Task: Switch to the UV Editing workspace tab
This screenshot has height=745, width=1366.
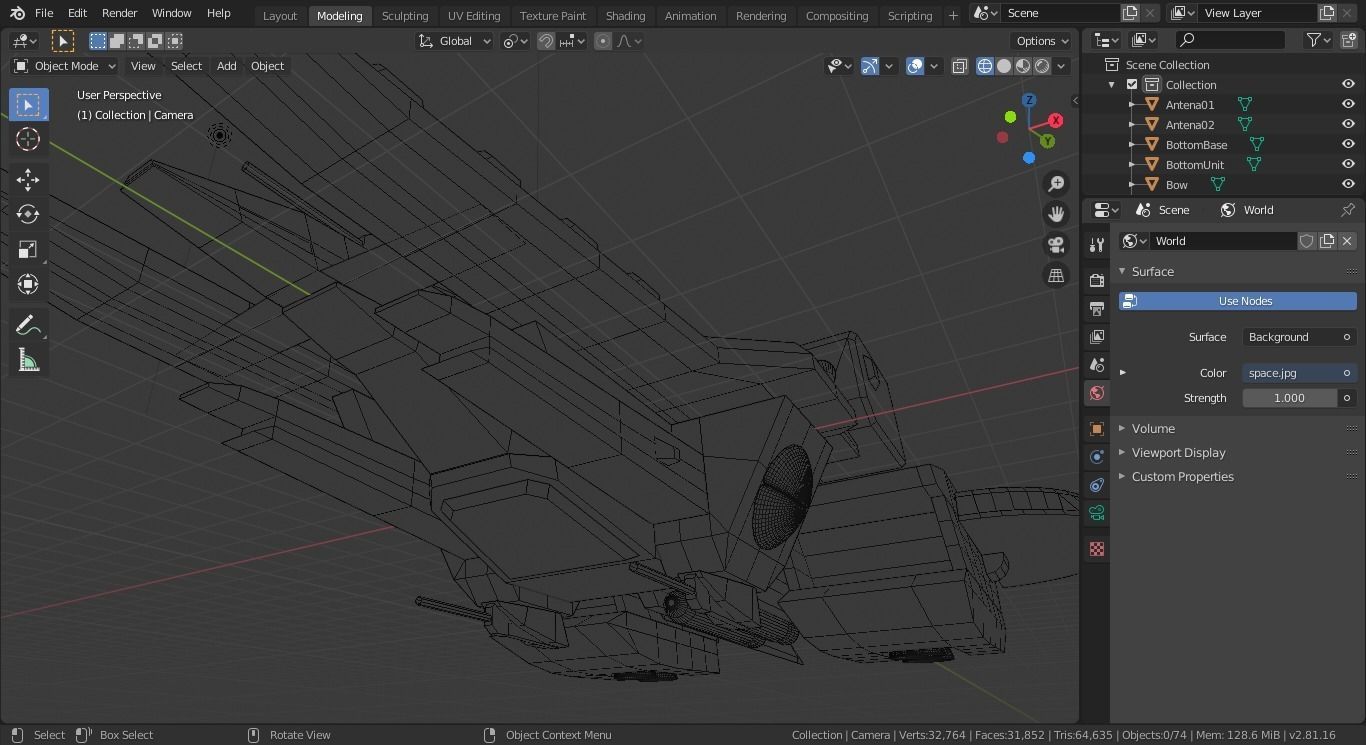Action: (x=474, y=16)
